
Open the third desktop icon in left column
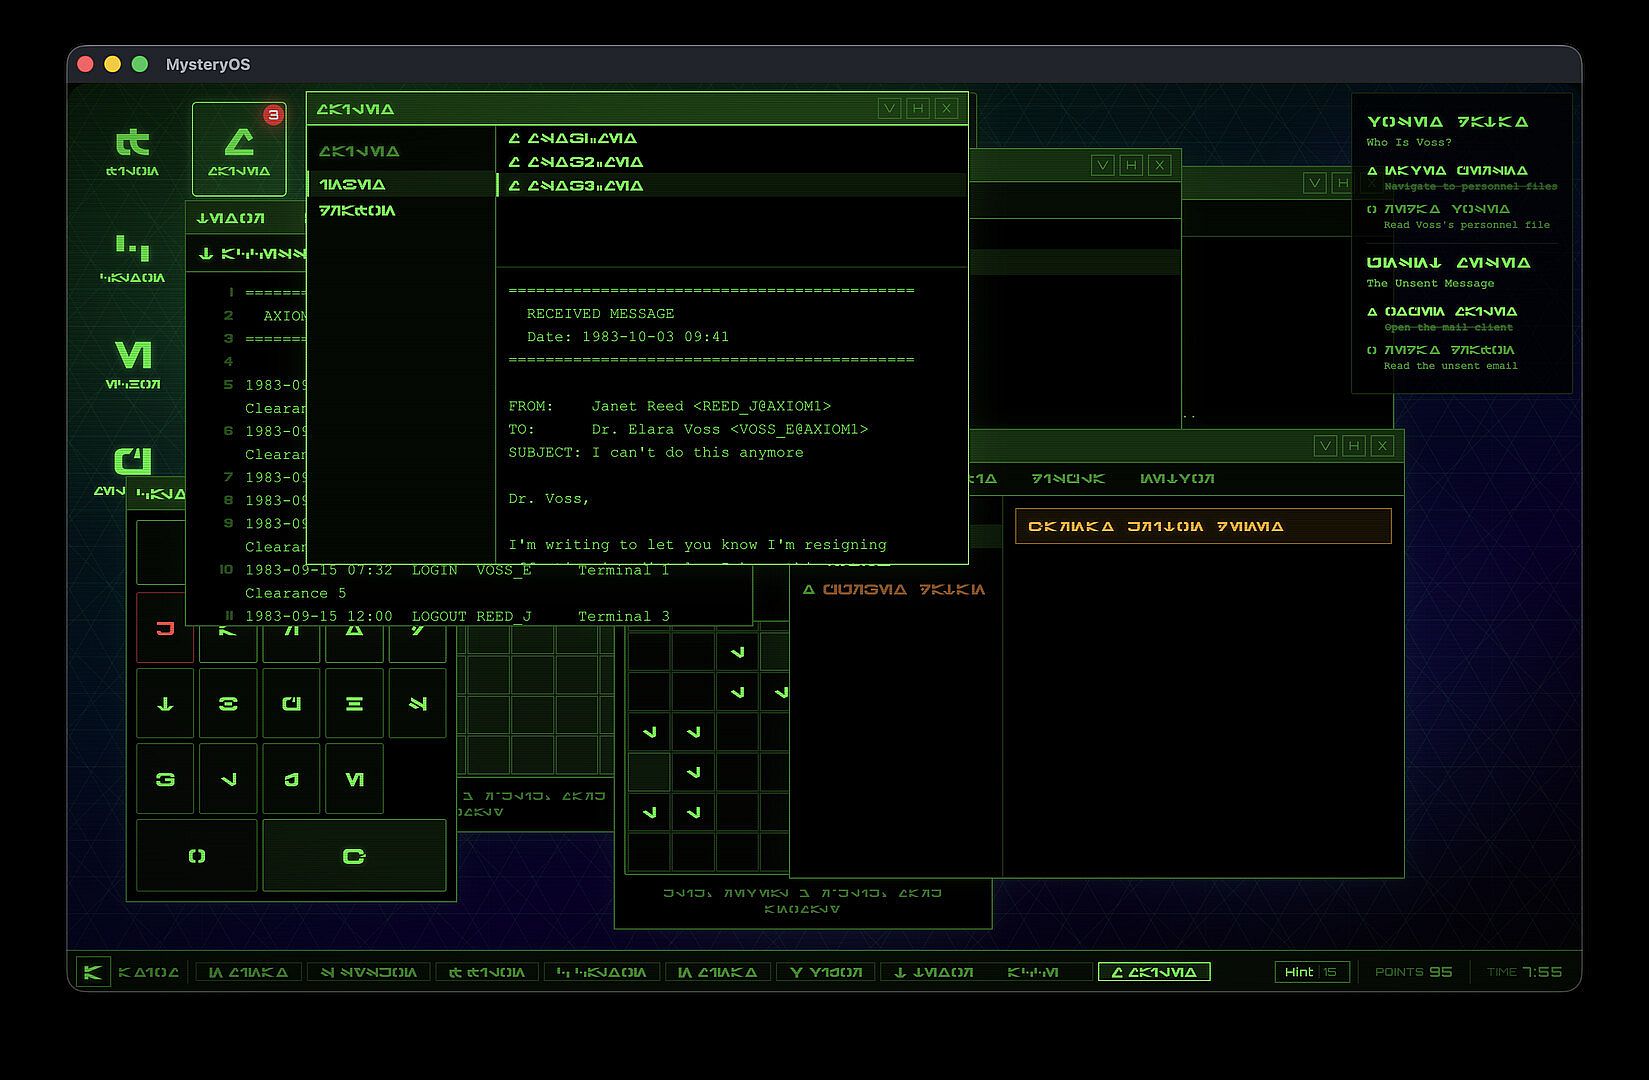[x=132, y=364]
